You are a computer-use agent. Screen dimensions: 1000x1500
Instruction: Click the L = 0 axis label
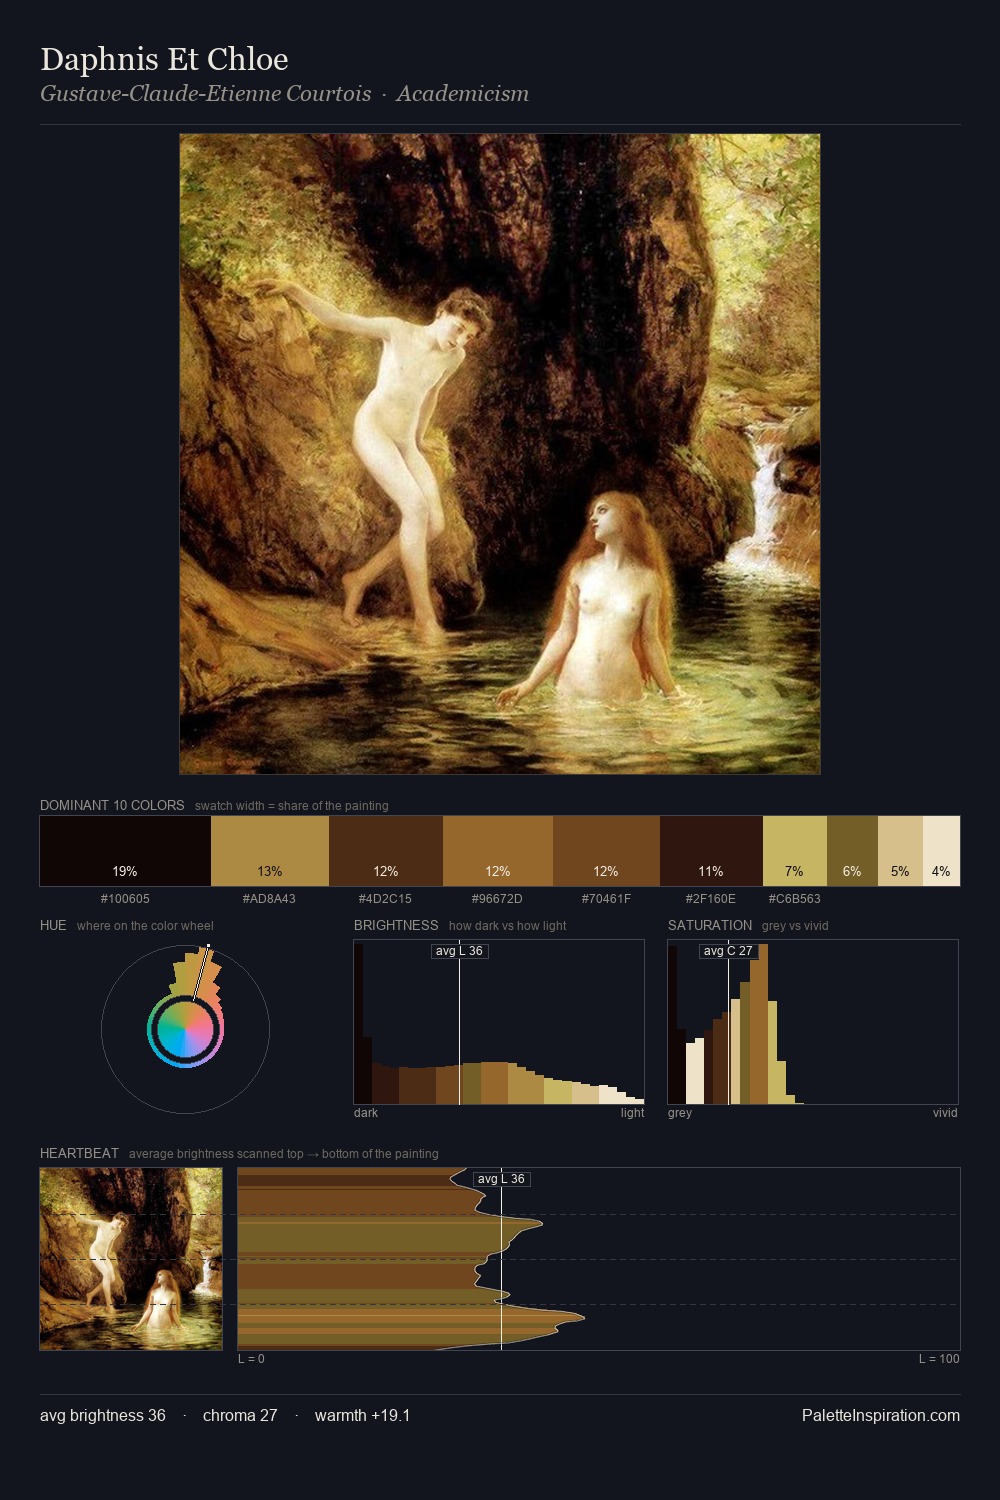(x=251, y=1359)
